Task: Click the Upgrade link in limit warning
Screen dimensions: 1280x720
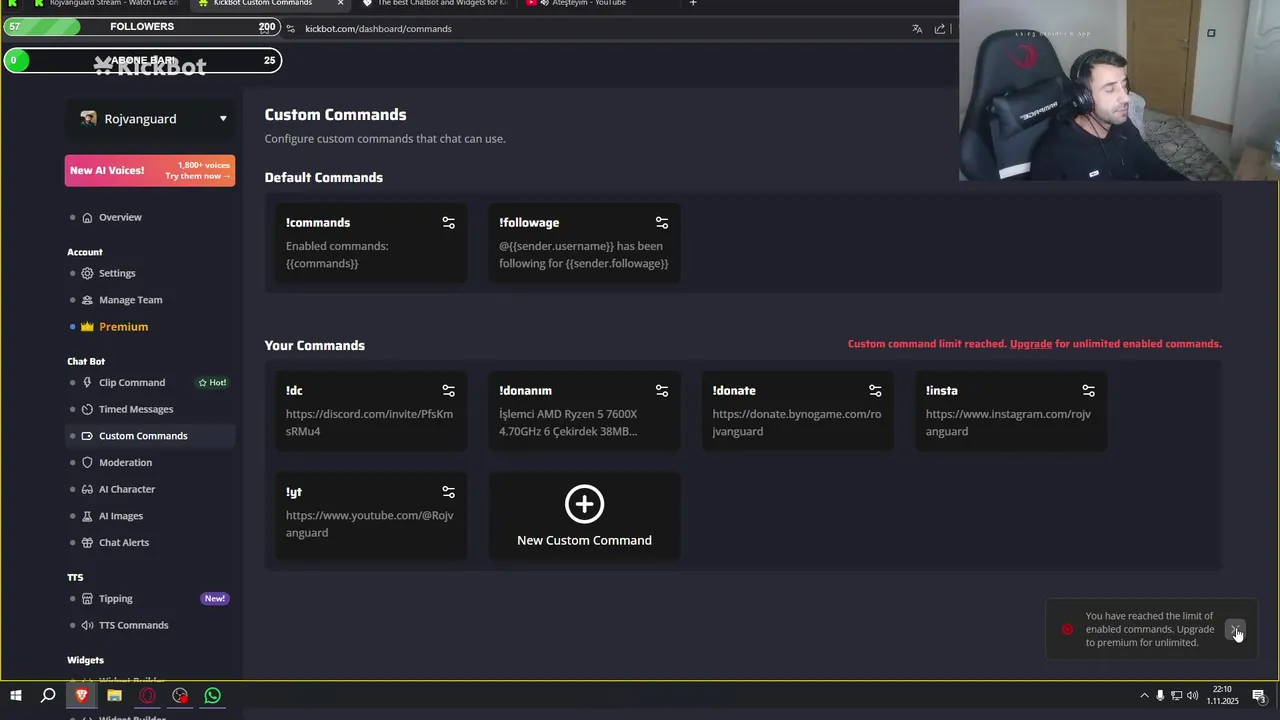Action: click(1030, 344)
